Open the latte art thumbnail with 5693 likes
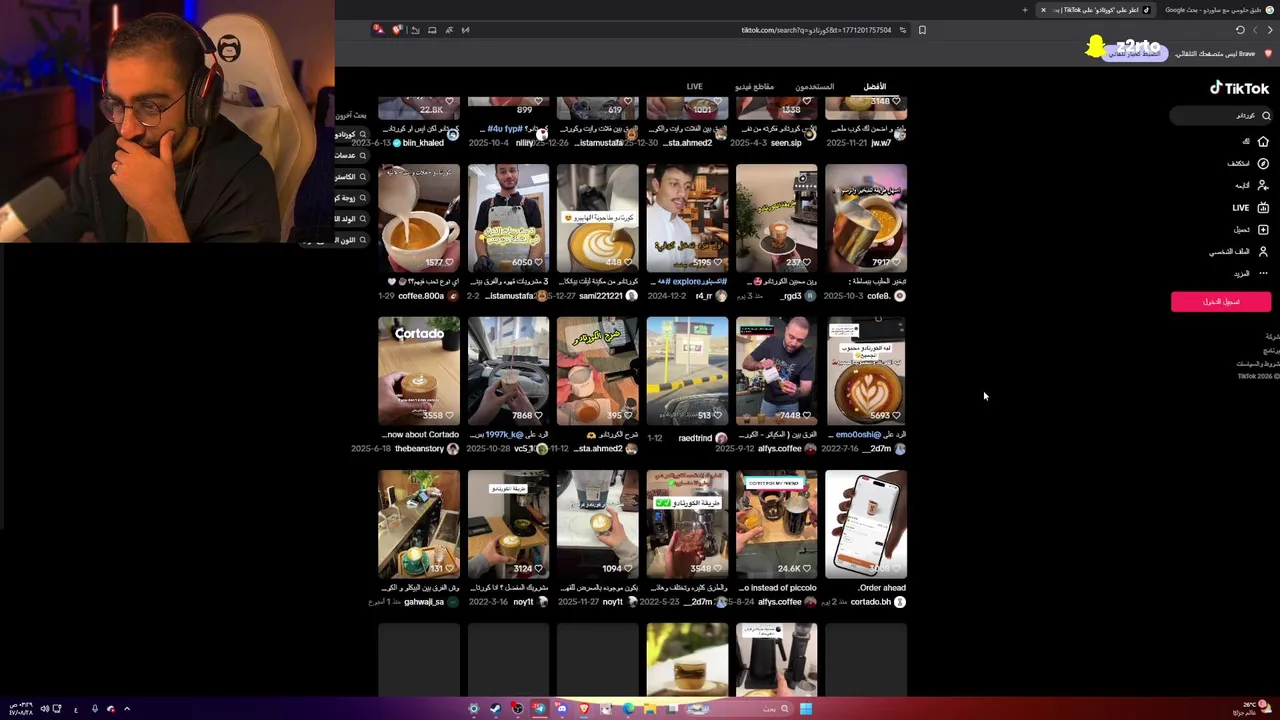 [x=866, y=371]
